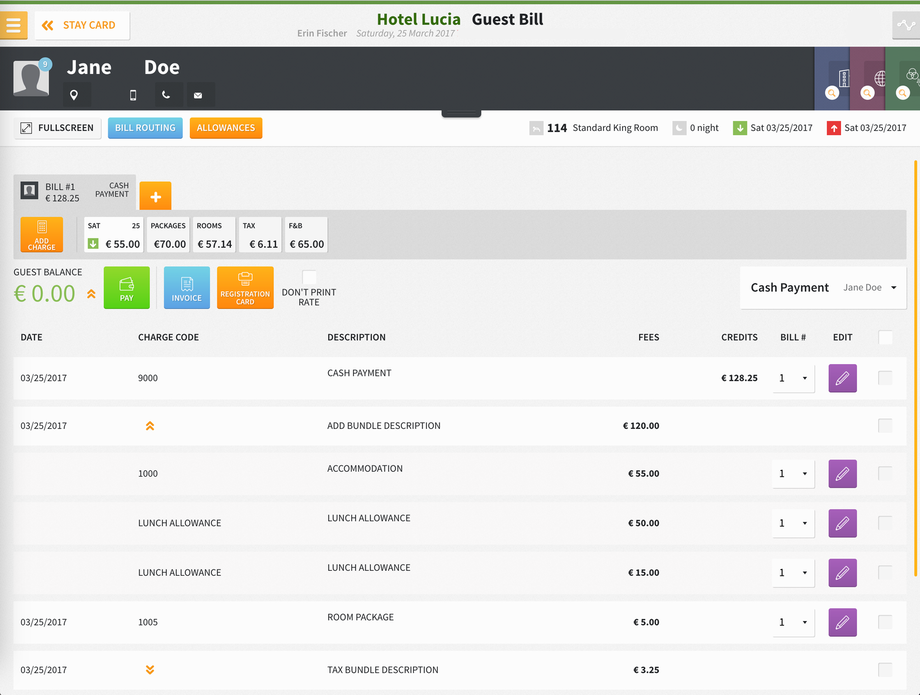This screenshot has width=920, height=695.
Task: Click the green Pay button
Action: click(x=127, y=287)
